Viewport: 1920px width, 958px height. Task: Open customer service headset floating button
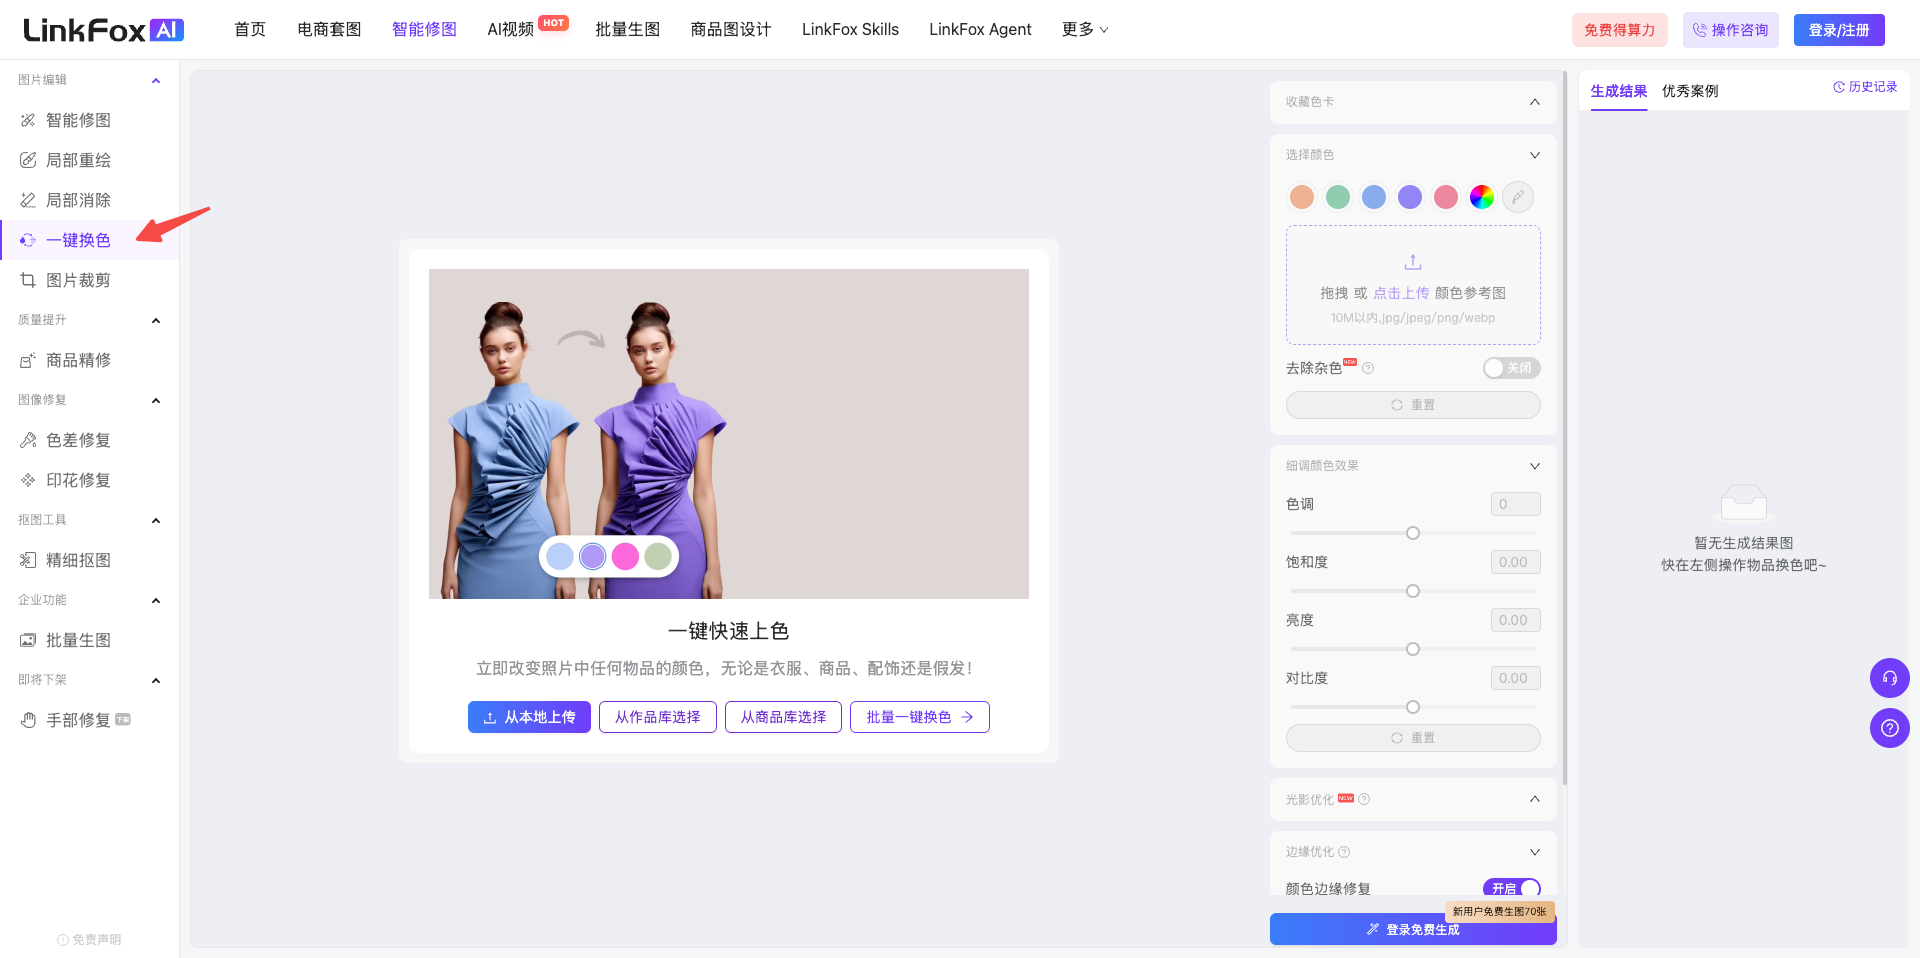[x=1890, y=678]
